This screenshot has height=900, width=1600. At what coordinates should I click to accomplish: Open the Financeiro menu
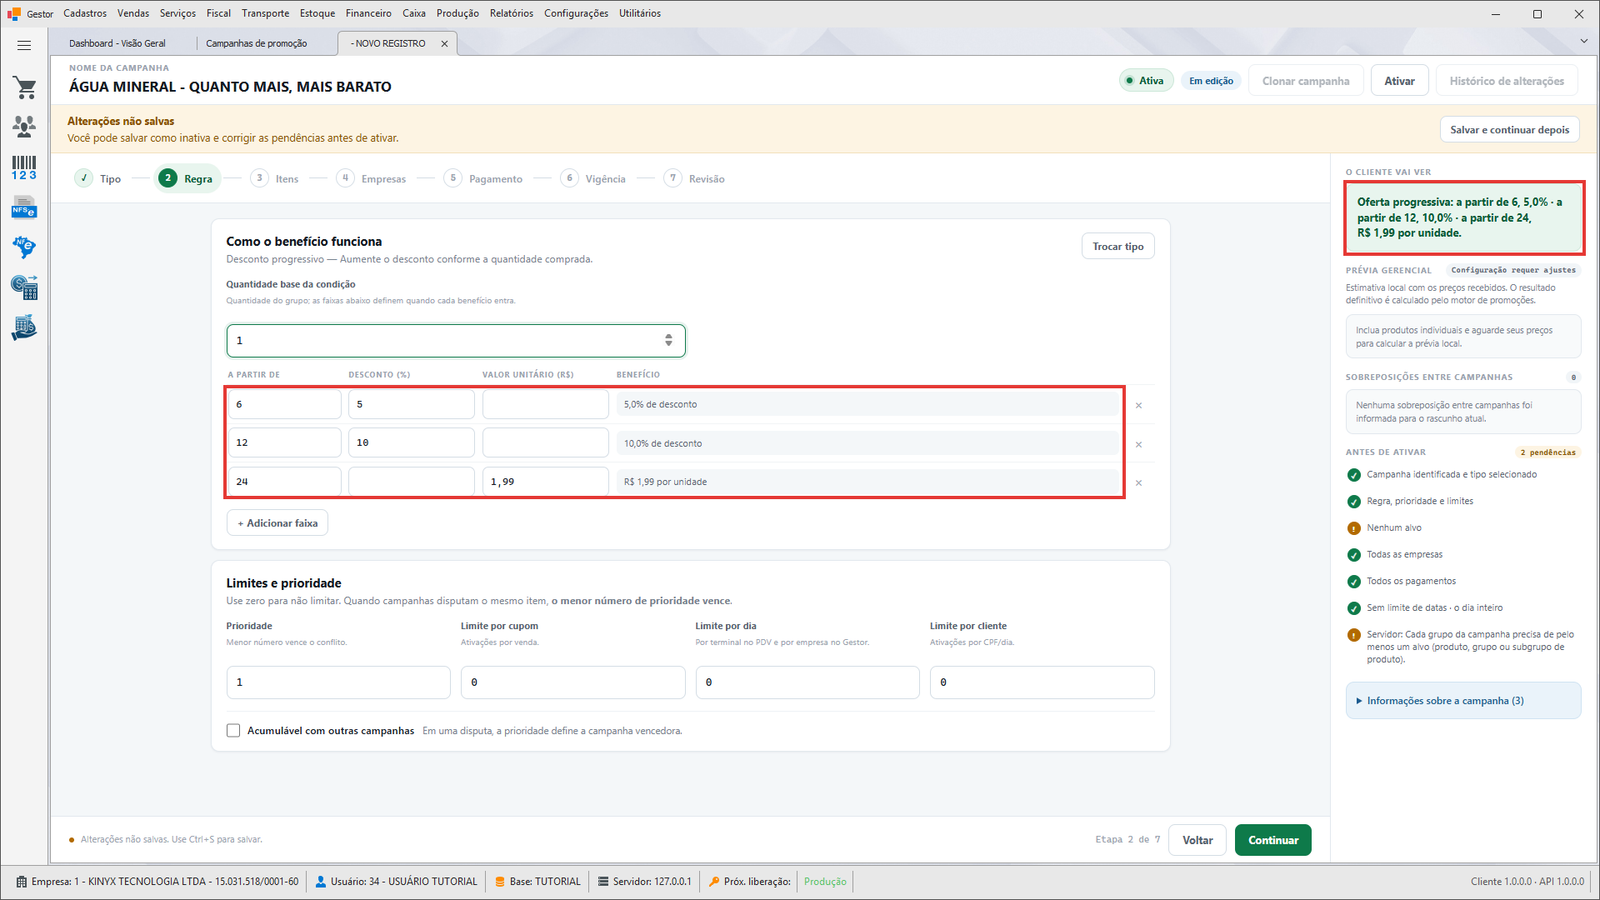pyautogui.click(x=369, y=13)
